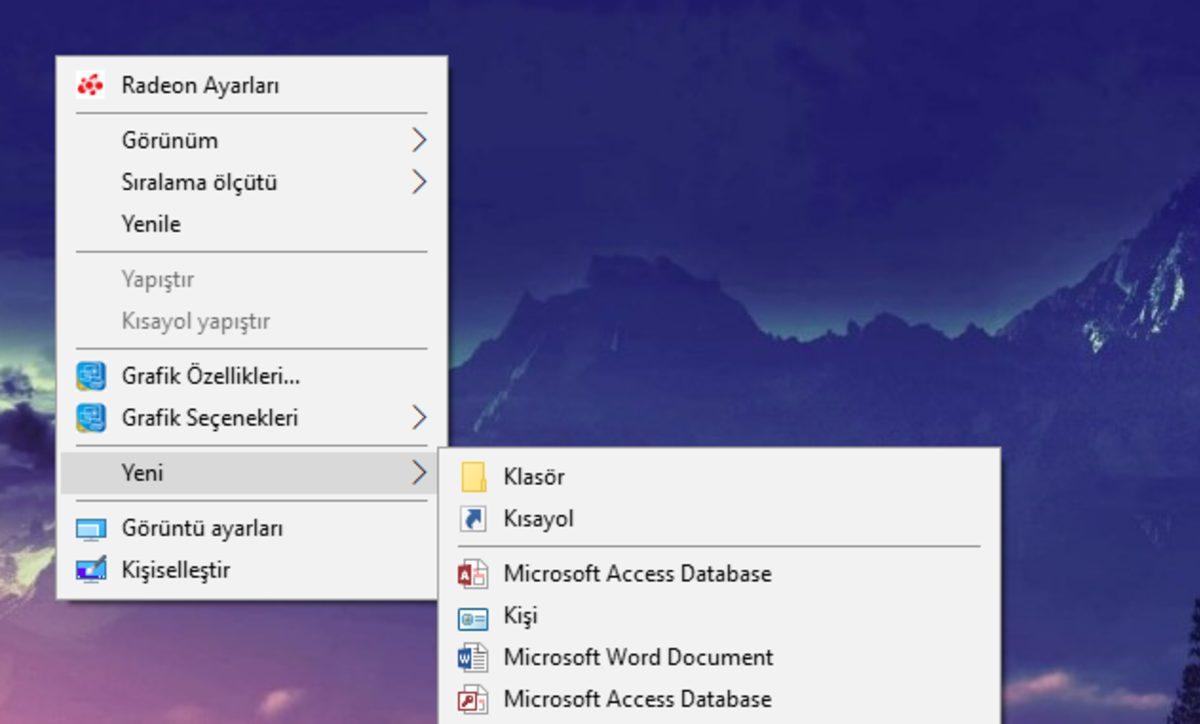Viewport: 1200px width, 724px height.
Task: Click the Görüntü ayarları monitor icon
Action: 91,528
